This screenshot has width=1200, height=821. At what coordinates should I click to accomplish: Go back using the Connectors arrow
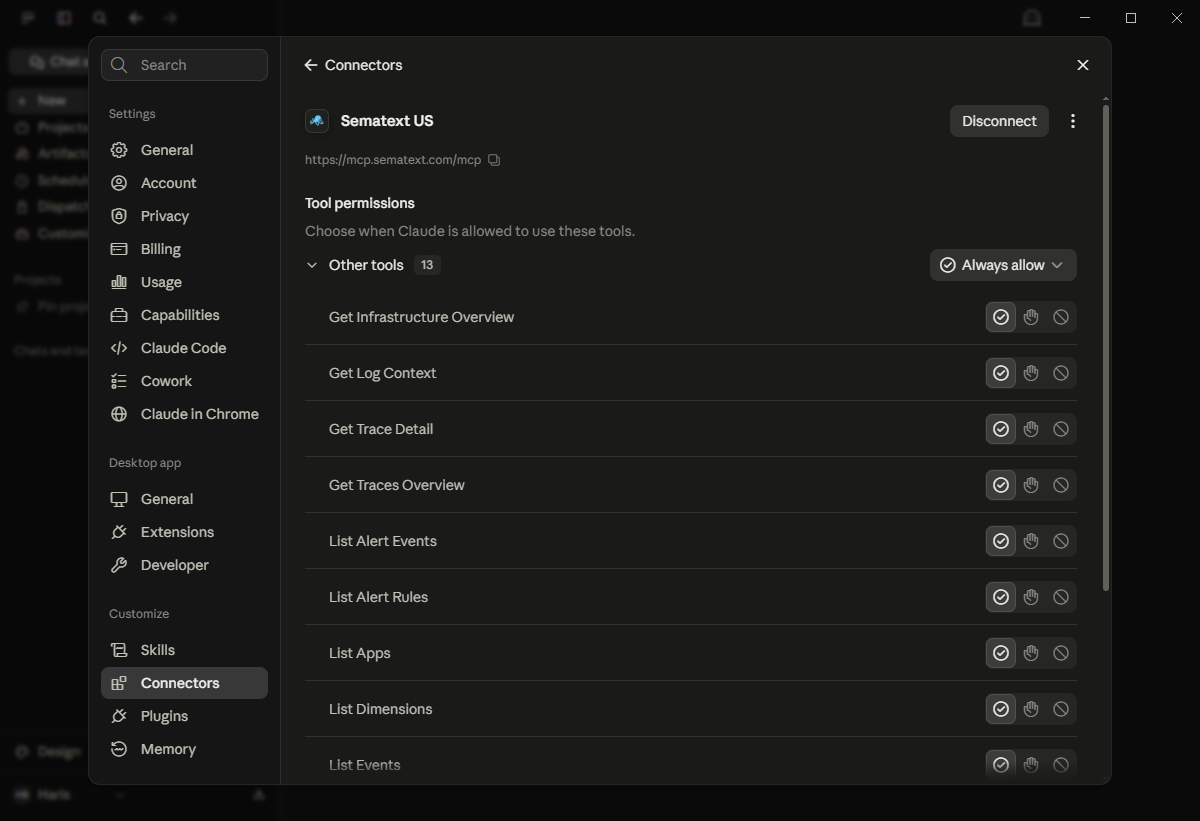311,65
